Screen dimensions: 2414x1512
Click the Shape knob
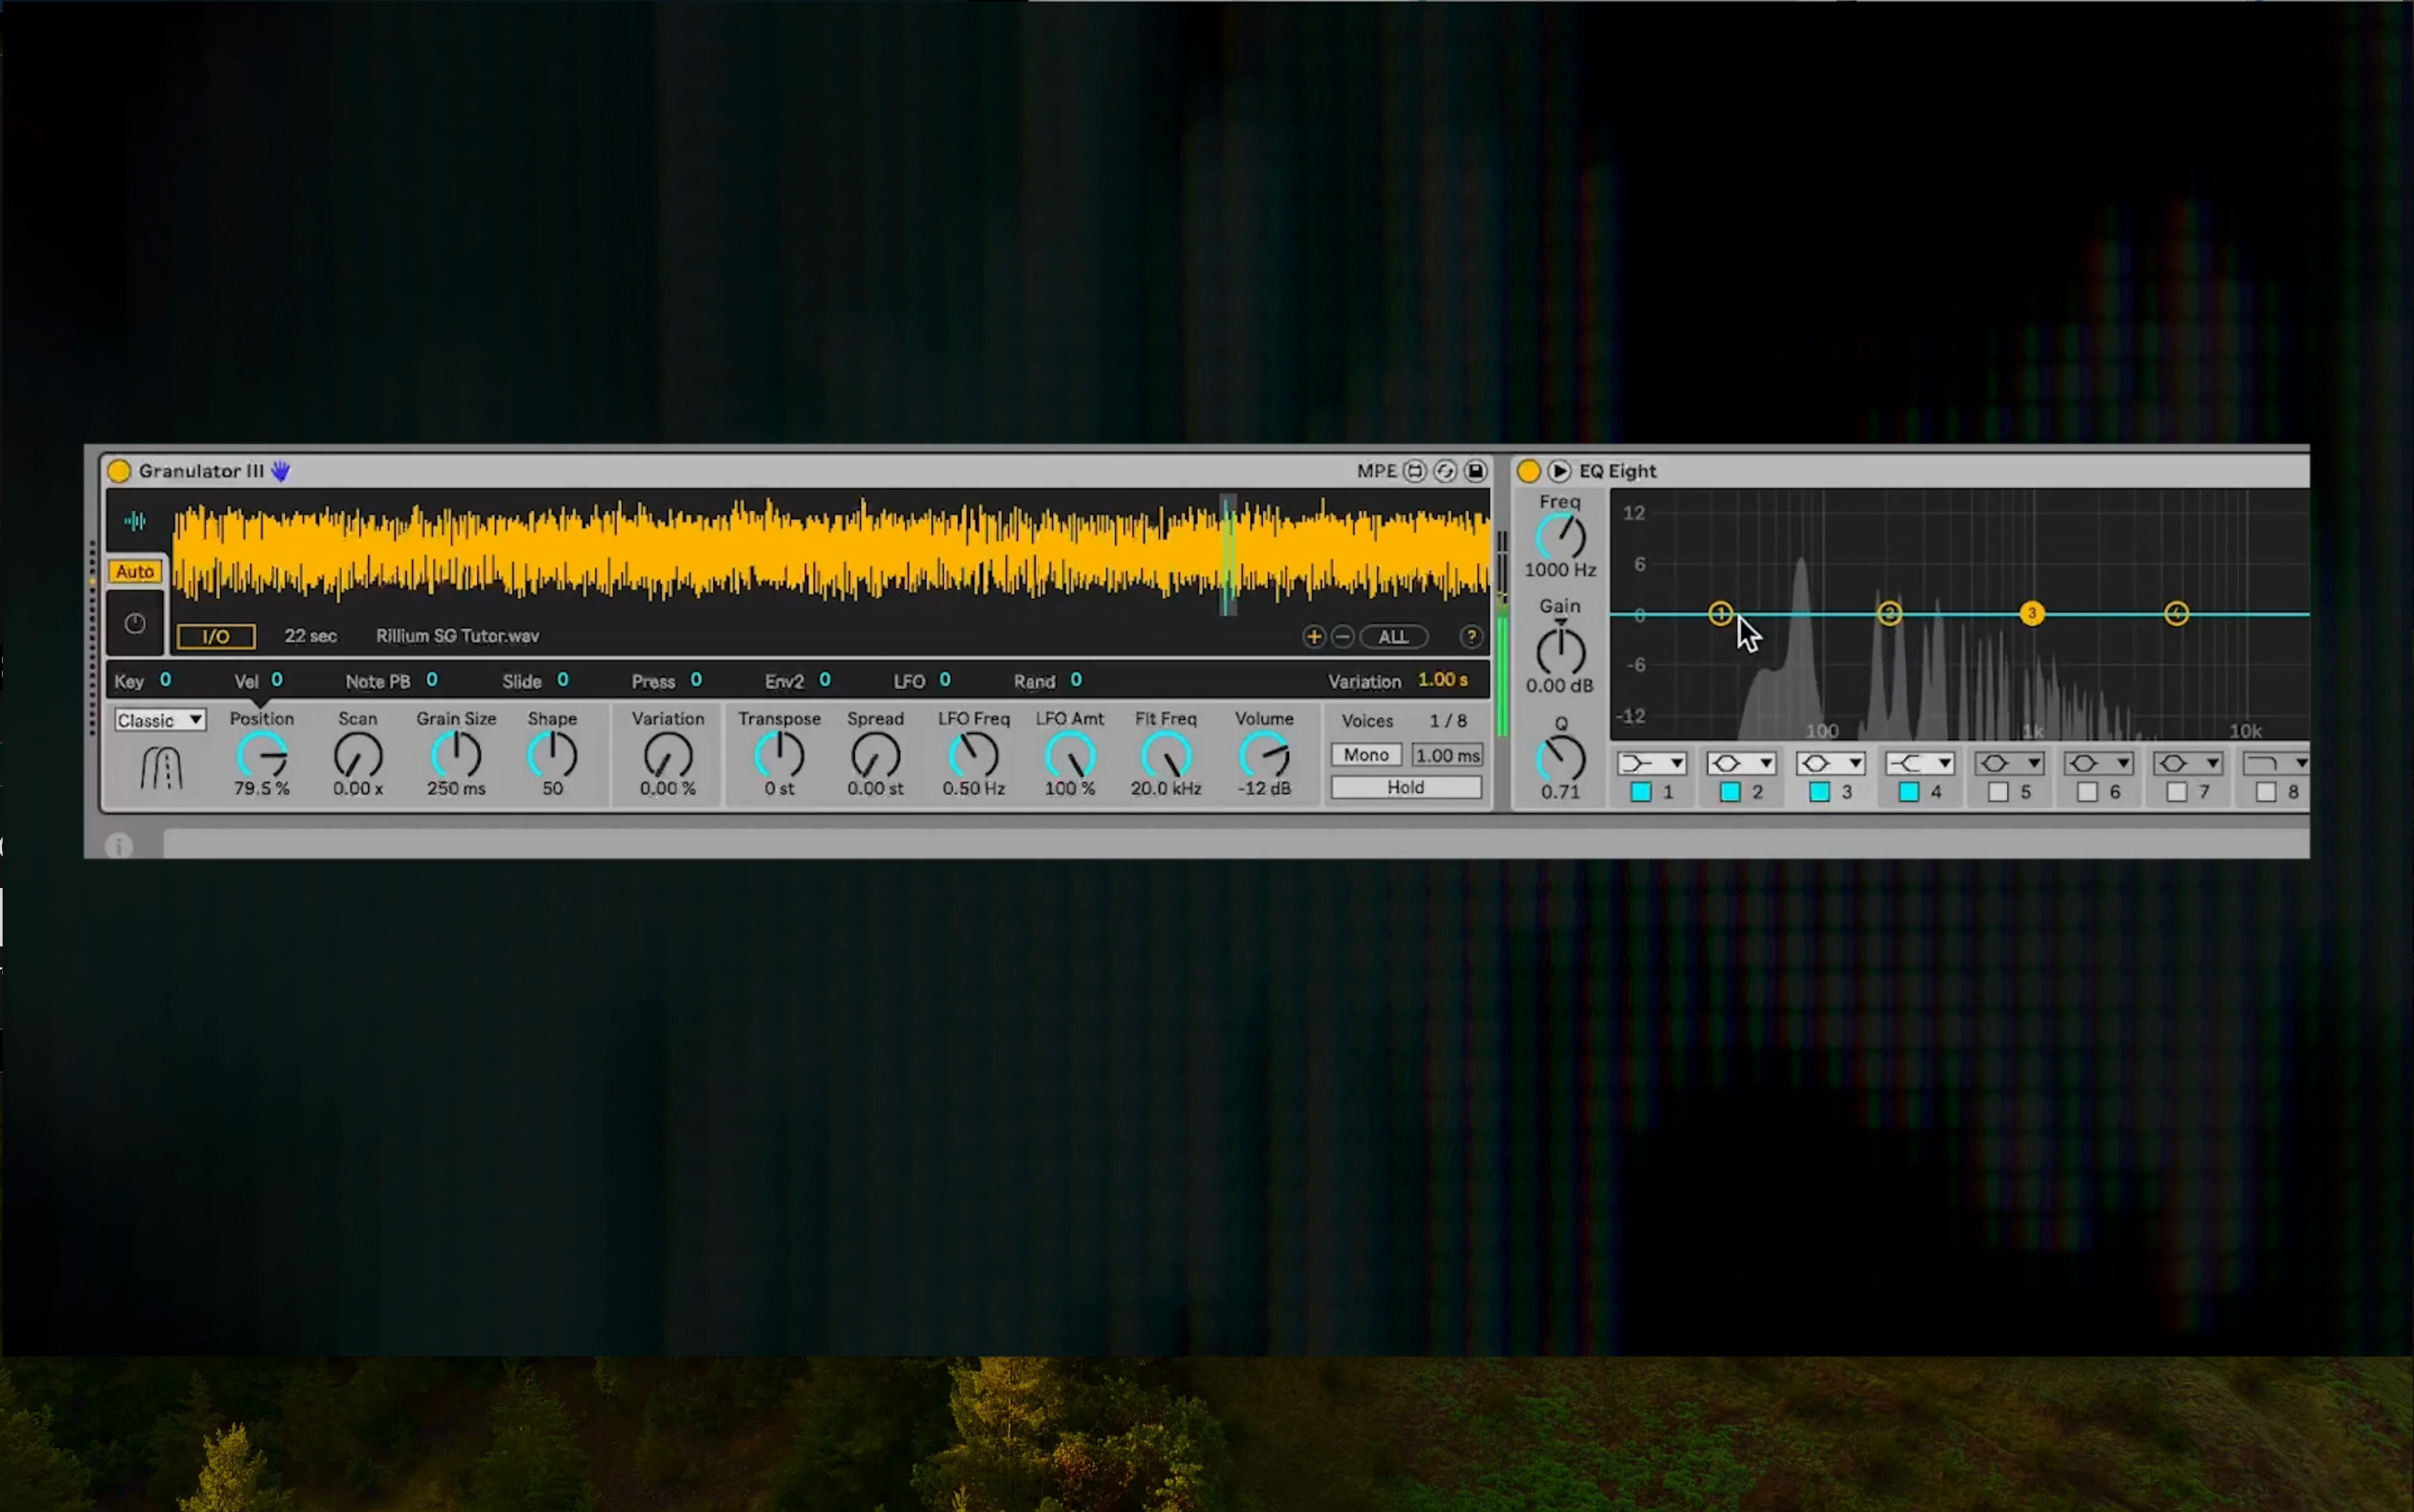coord(552,757)
